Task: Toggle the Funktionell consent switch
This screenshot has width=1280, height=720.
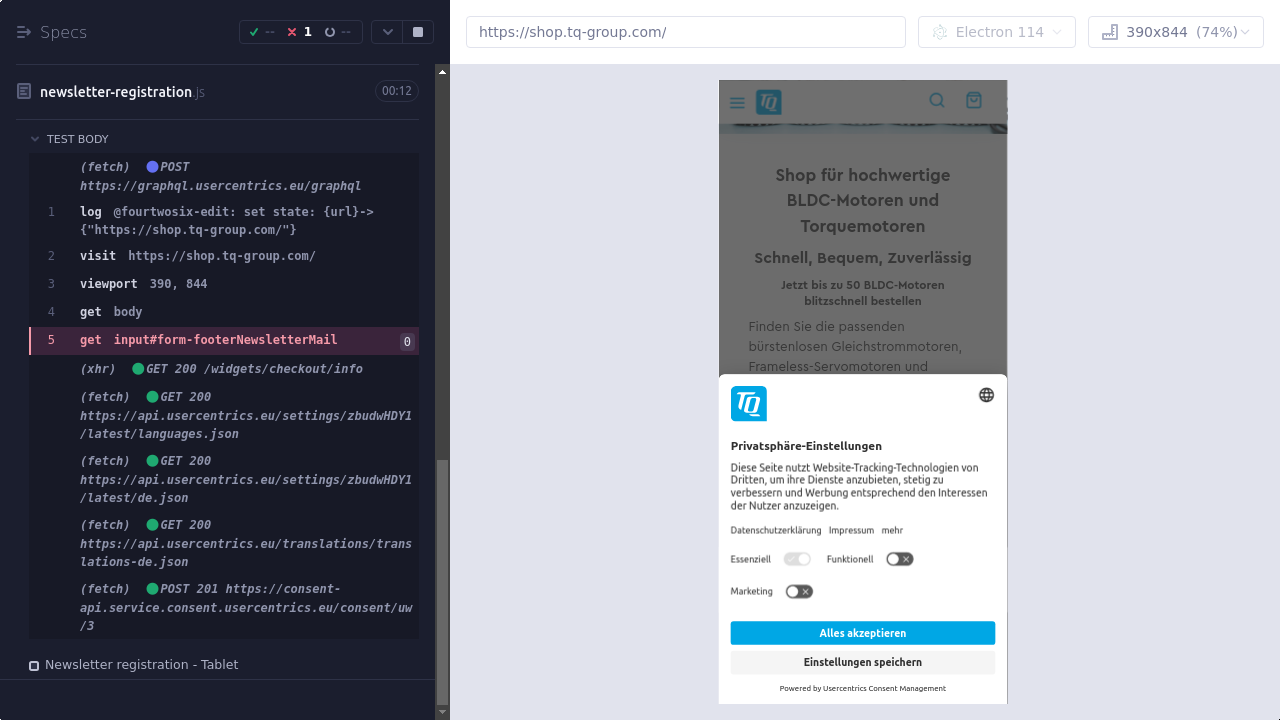Action: pos(899,559)
